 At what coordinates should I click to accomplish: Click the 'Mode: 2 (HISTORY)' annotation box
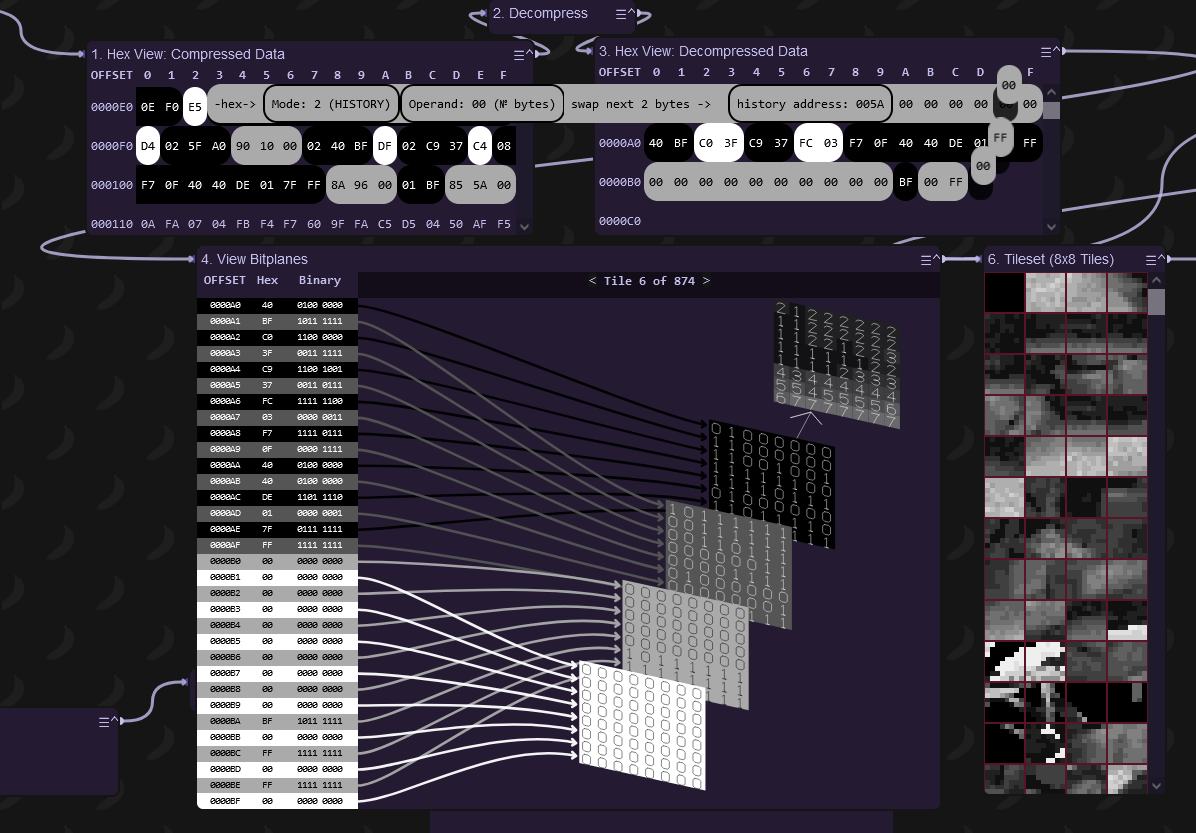[331, 104]
